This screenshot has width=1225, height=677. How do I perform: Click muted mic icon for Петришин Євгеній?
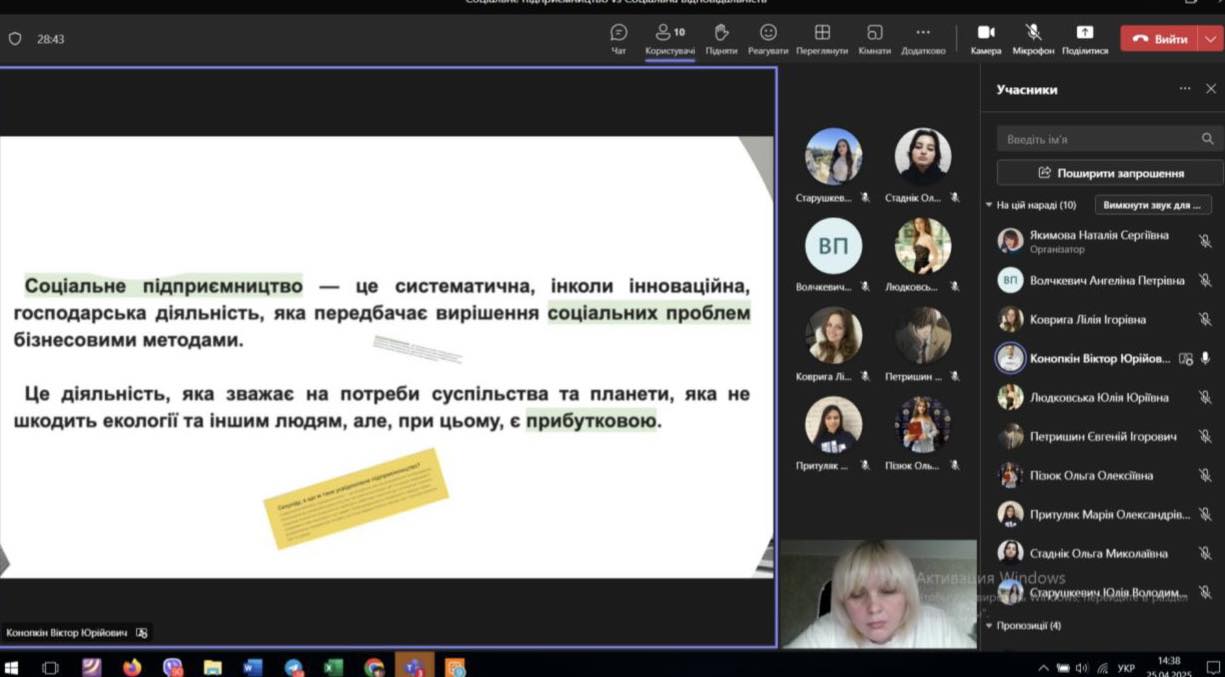(x=1205, y=436)
